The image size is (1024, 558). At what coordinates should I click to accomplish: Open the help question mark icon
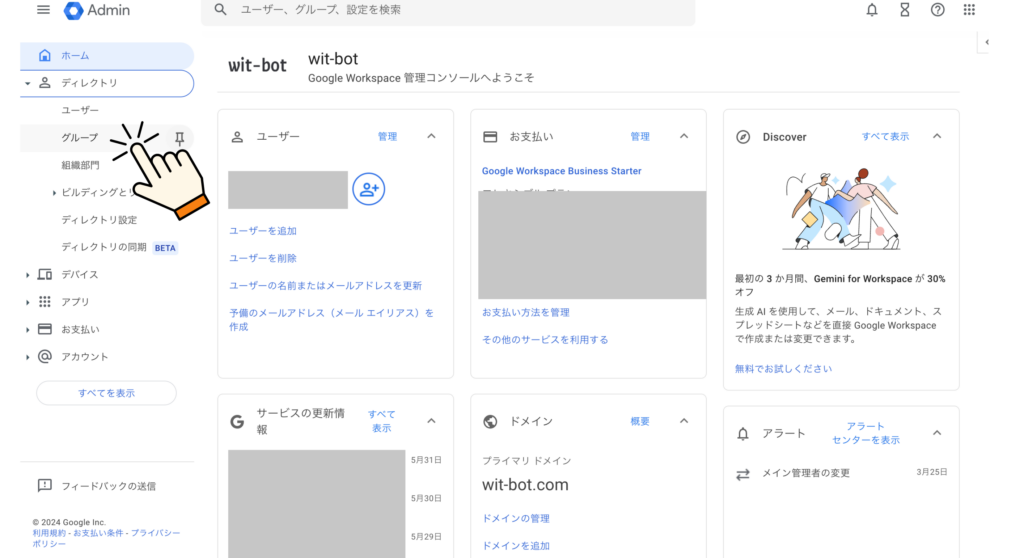point(937,10)
